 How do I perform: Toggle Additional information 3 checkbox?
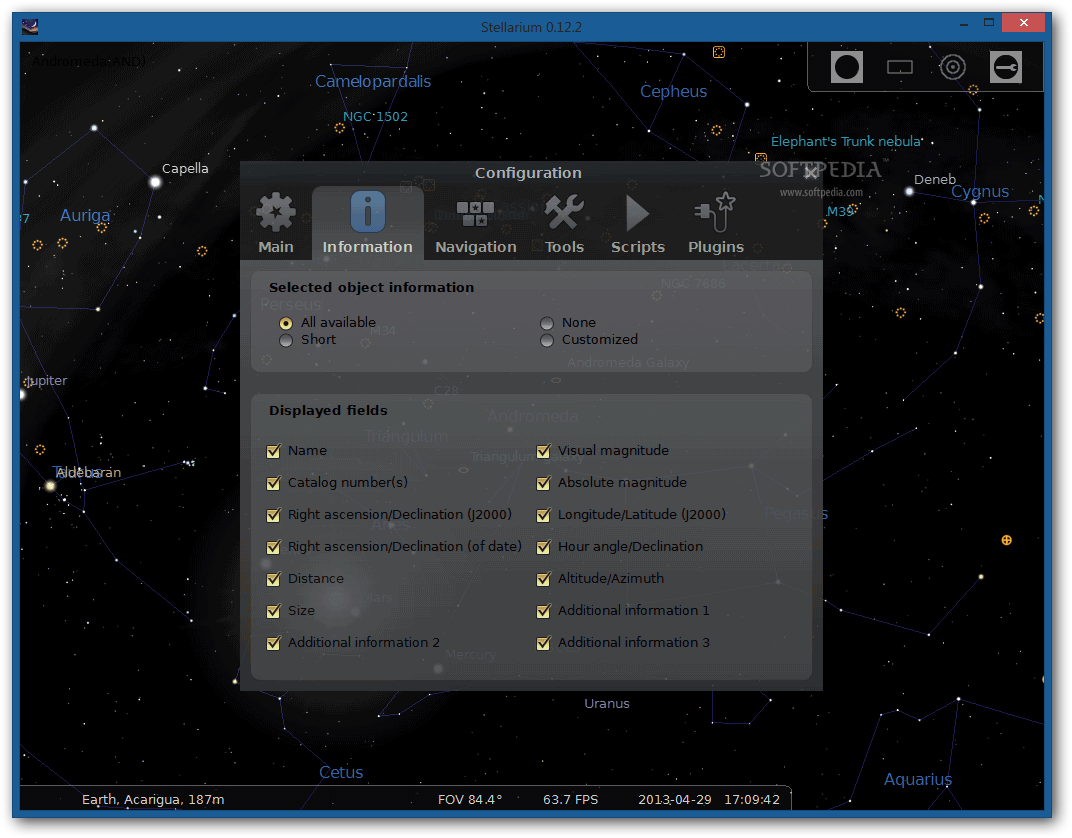pos(544,643)
